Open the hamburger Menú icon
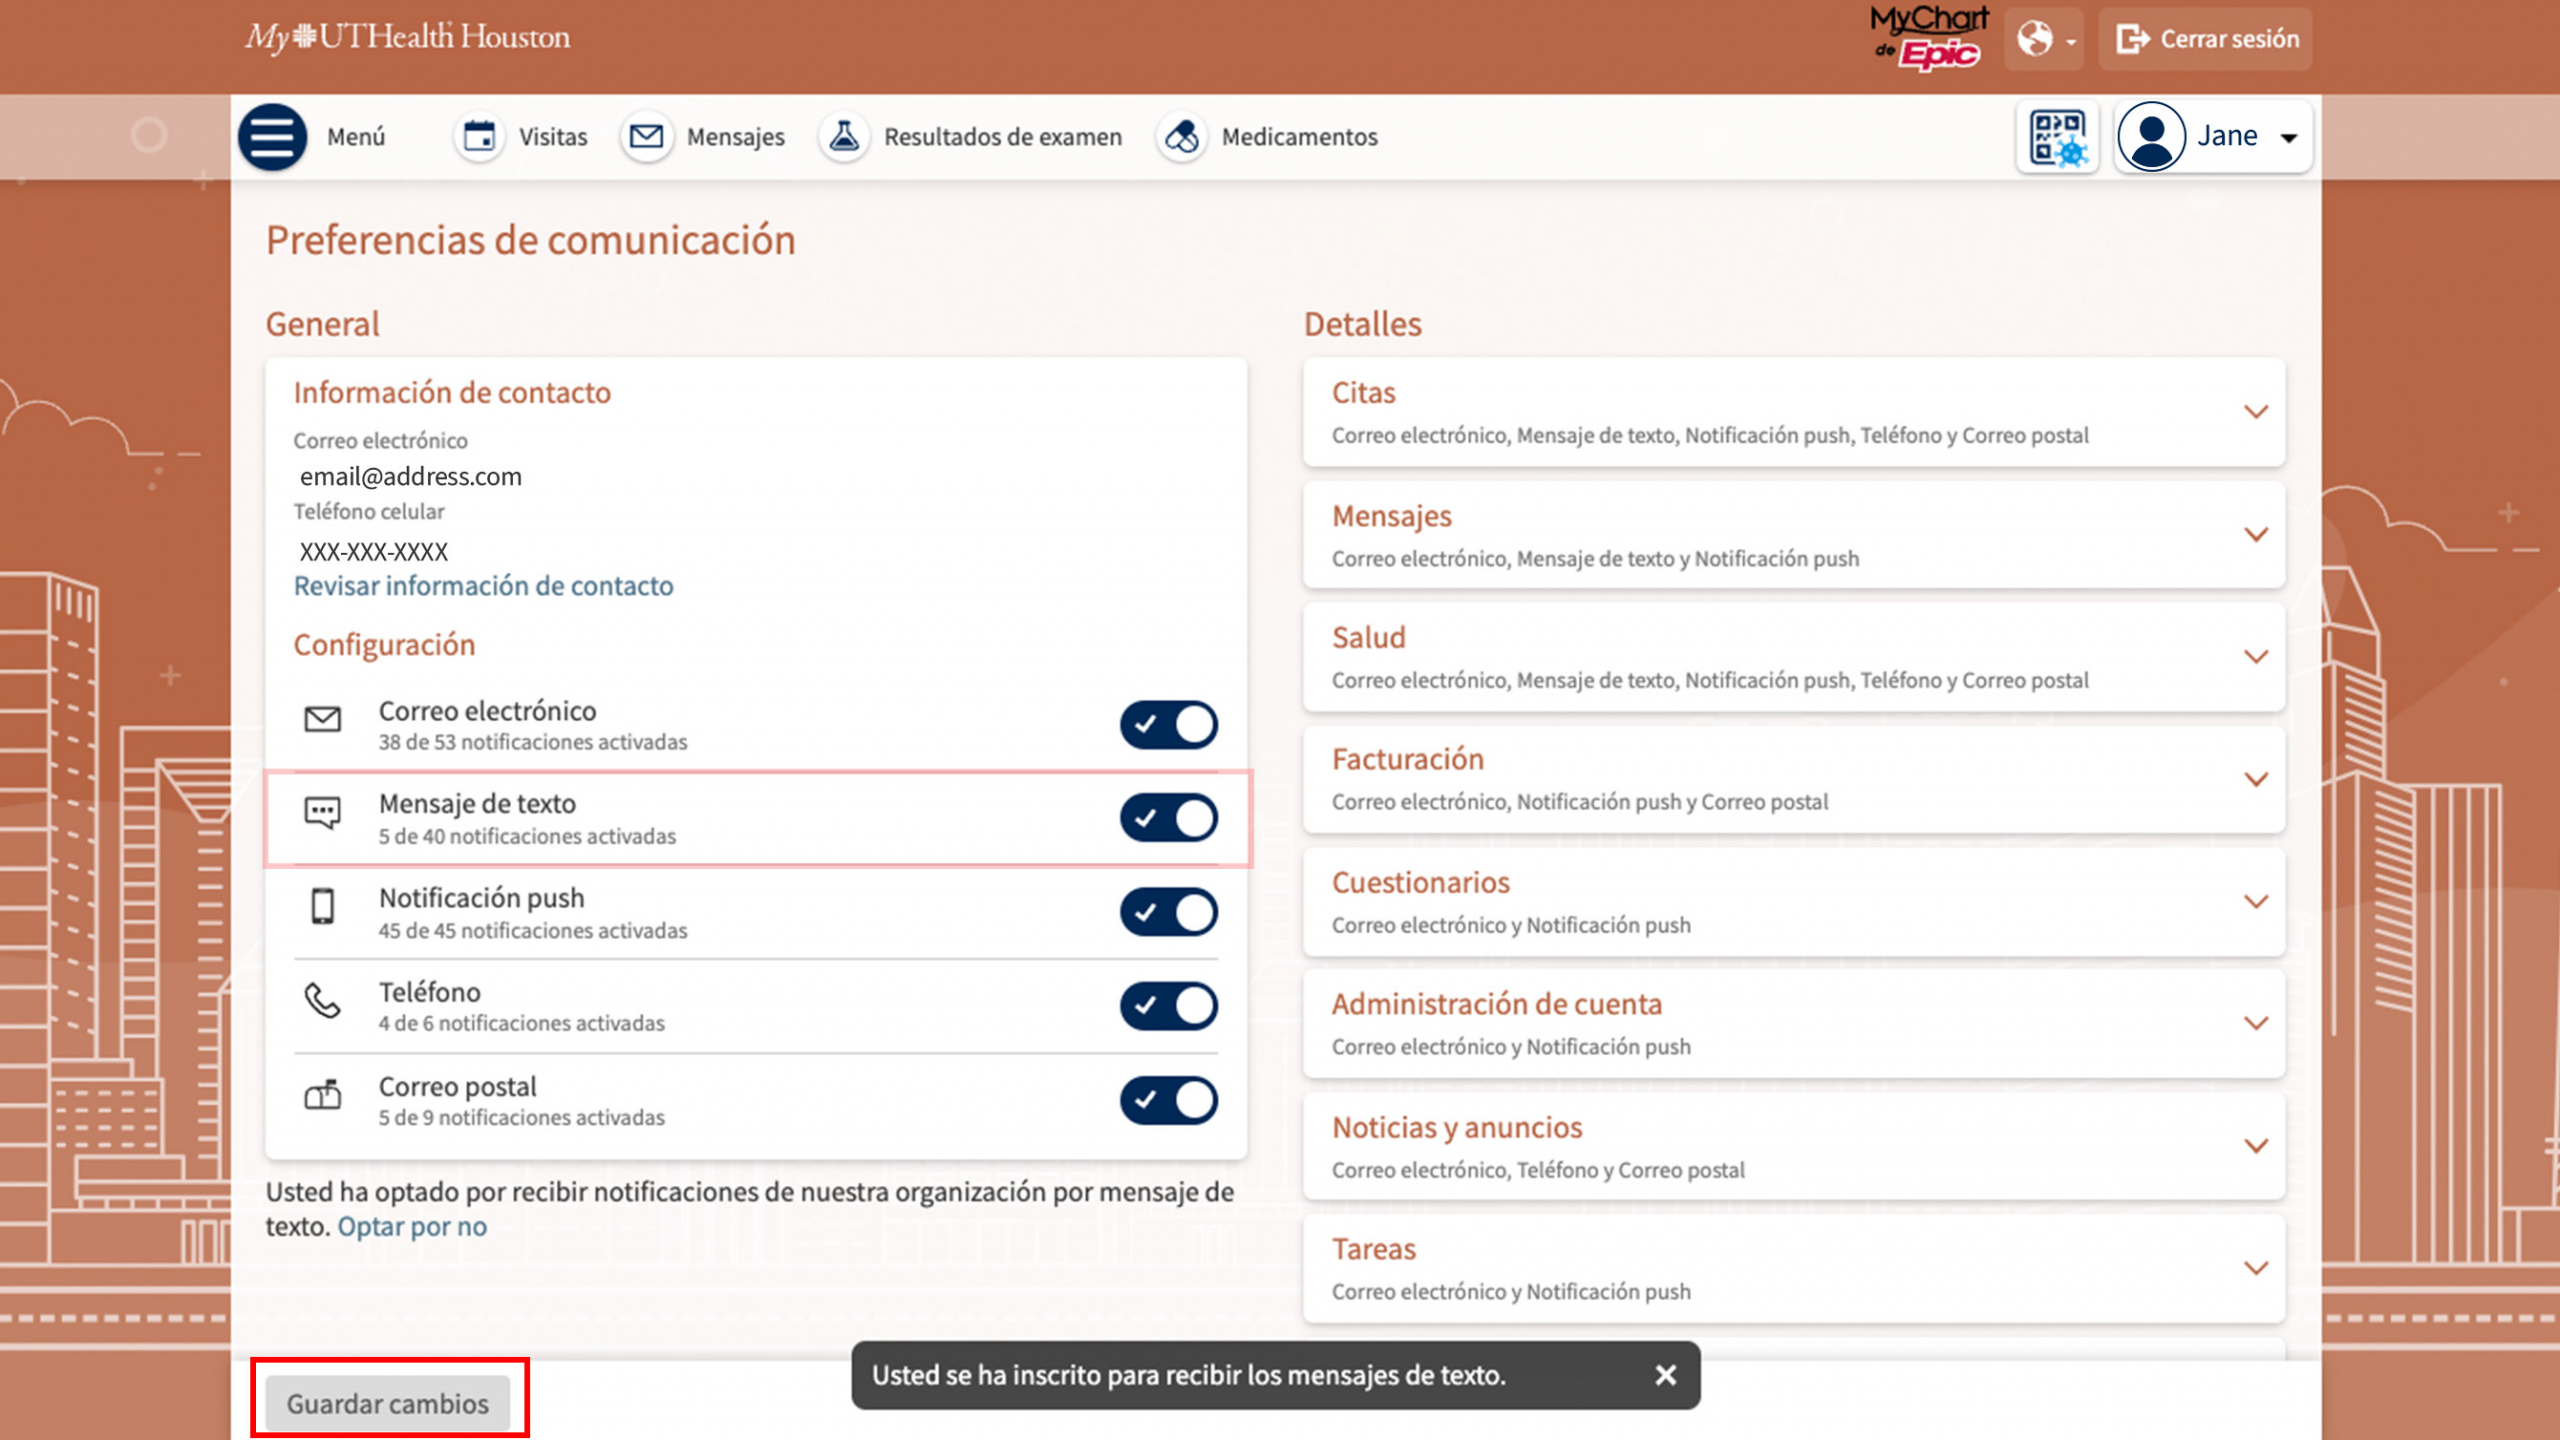2560x1440 pixels. point(272,137)
